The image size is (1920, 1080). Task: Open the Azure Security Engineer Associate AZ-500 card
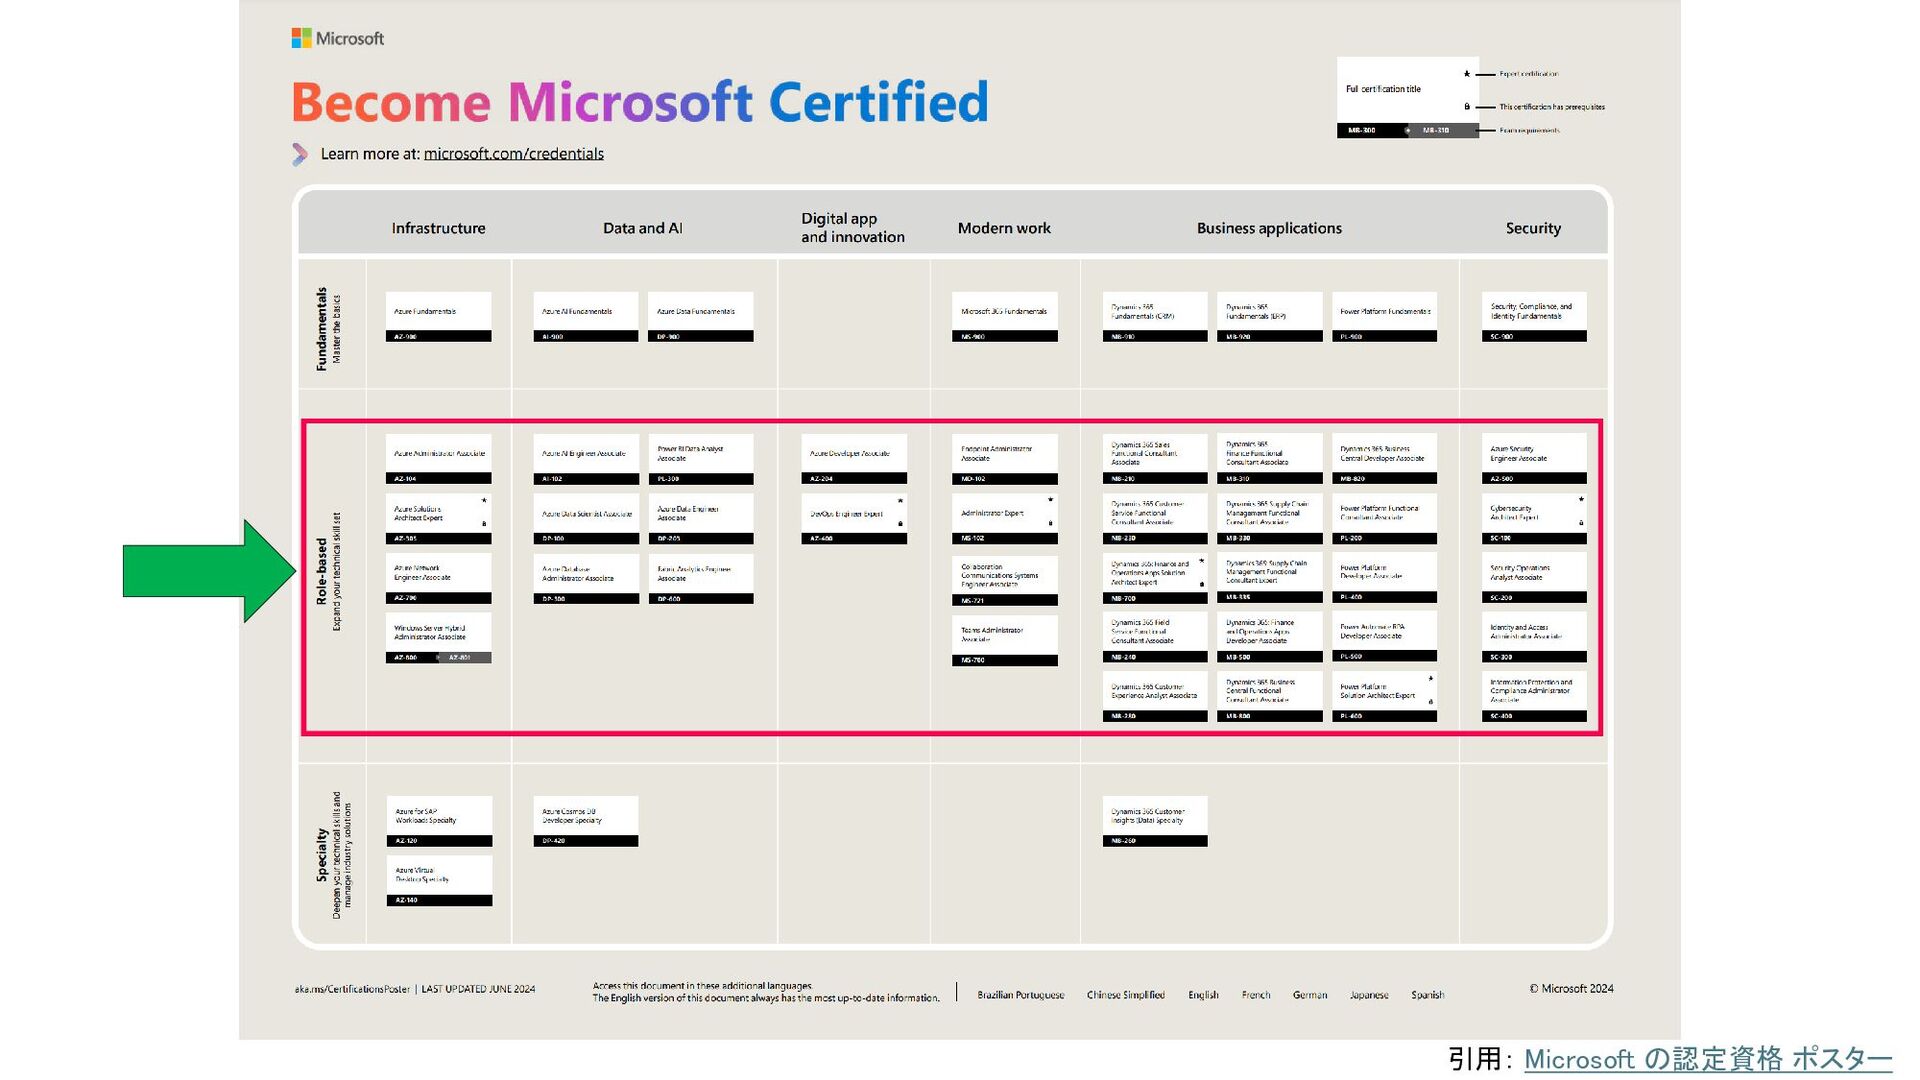click(x=1534, y=459)
